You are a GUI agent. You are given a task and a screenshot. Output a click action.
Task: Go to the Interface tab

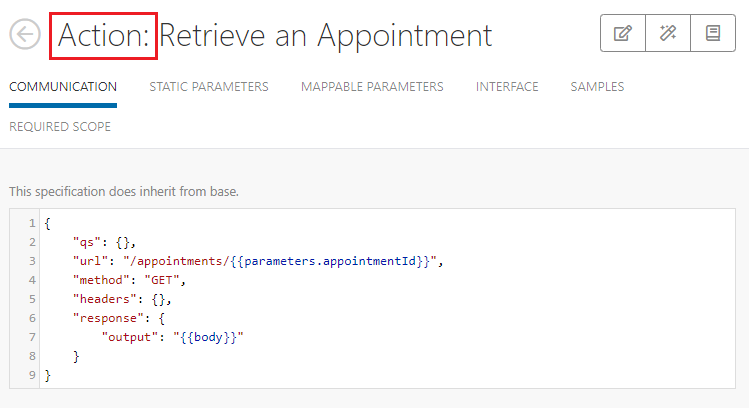pos(507,87)
